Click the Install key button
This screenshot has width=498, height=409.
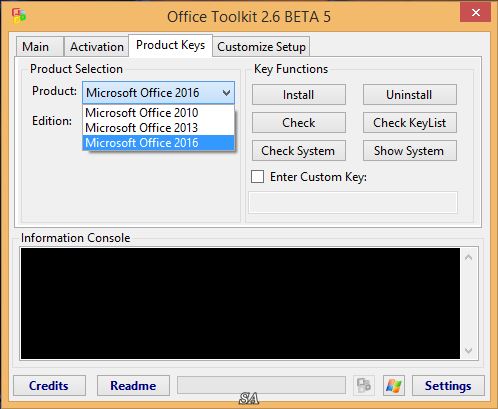299,95
